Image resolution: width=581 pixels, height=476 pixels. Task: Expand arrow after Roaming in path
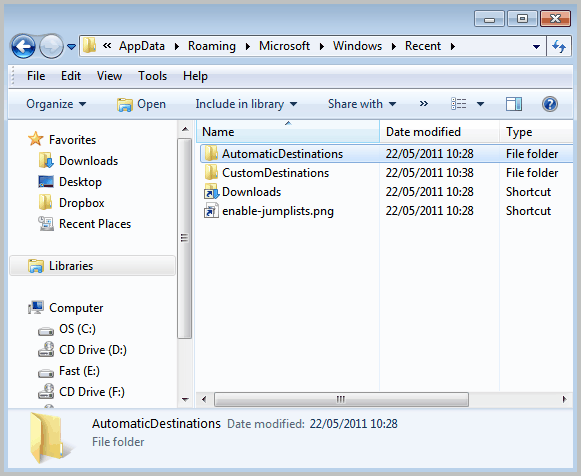[x=248, y=46]
